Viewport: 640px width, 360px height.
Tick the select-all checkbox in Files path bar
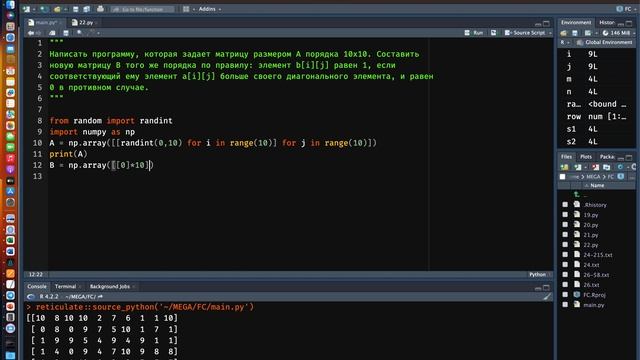pyautogui.click(x=562, y=177)
